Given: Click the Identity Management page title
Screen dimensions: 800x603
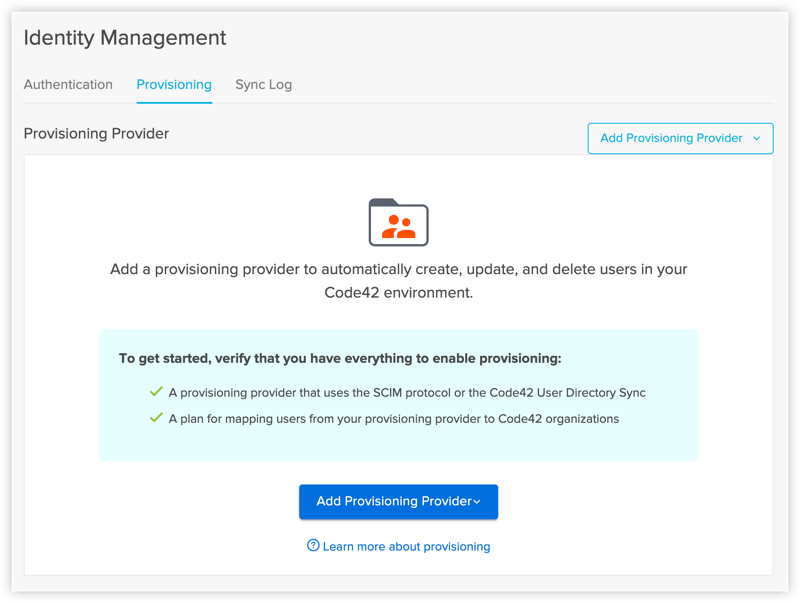Looking at the screenshot, I should 126,37.
